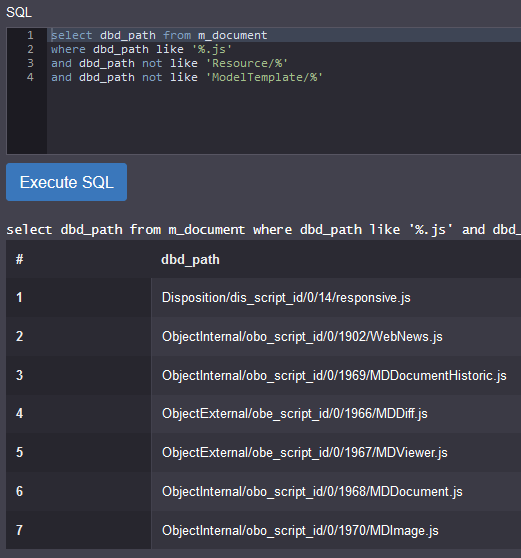Click the SQL label above the editor
The height and width of the screenshot is (558, 521).
click(19, 12)
